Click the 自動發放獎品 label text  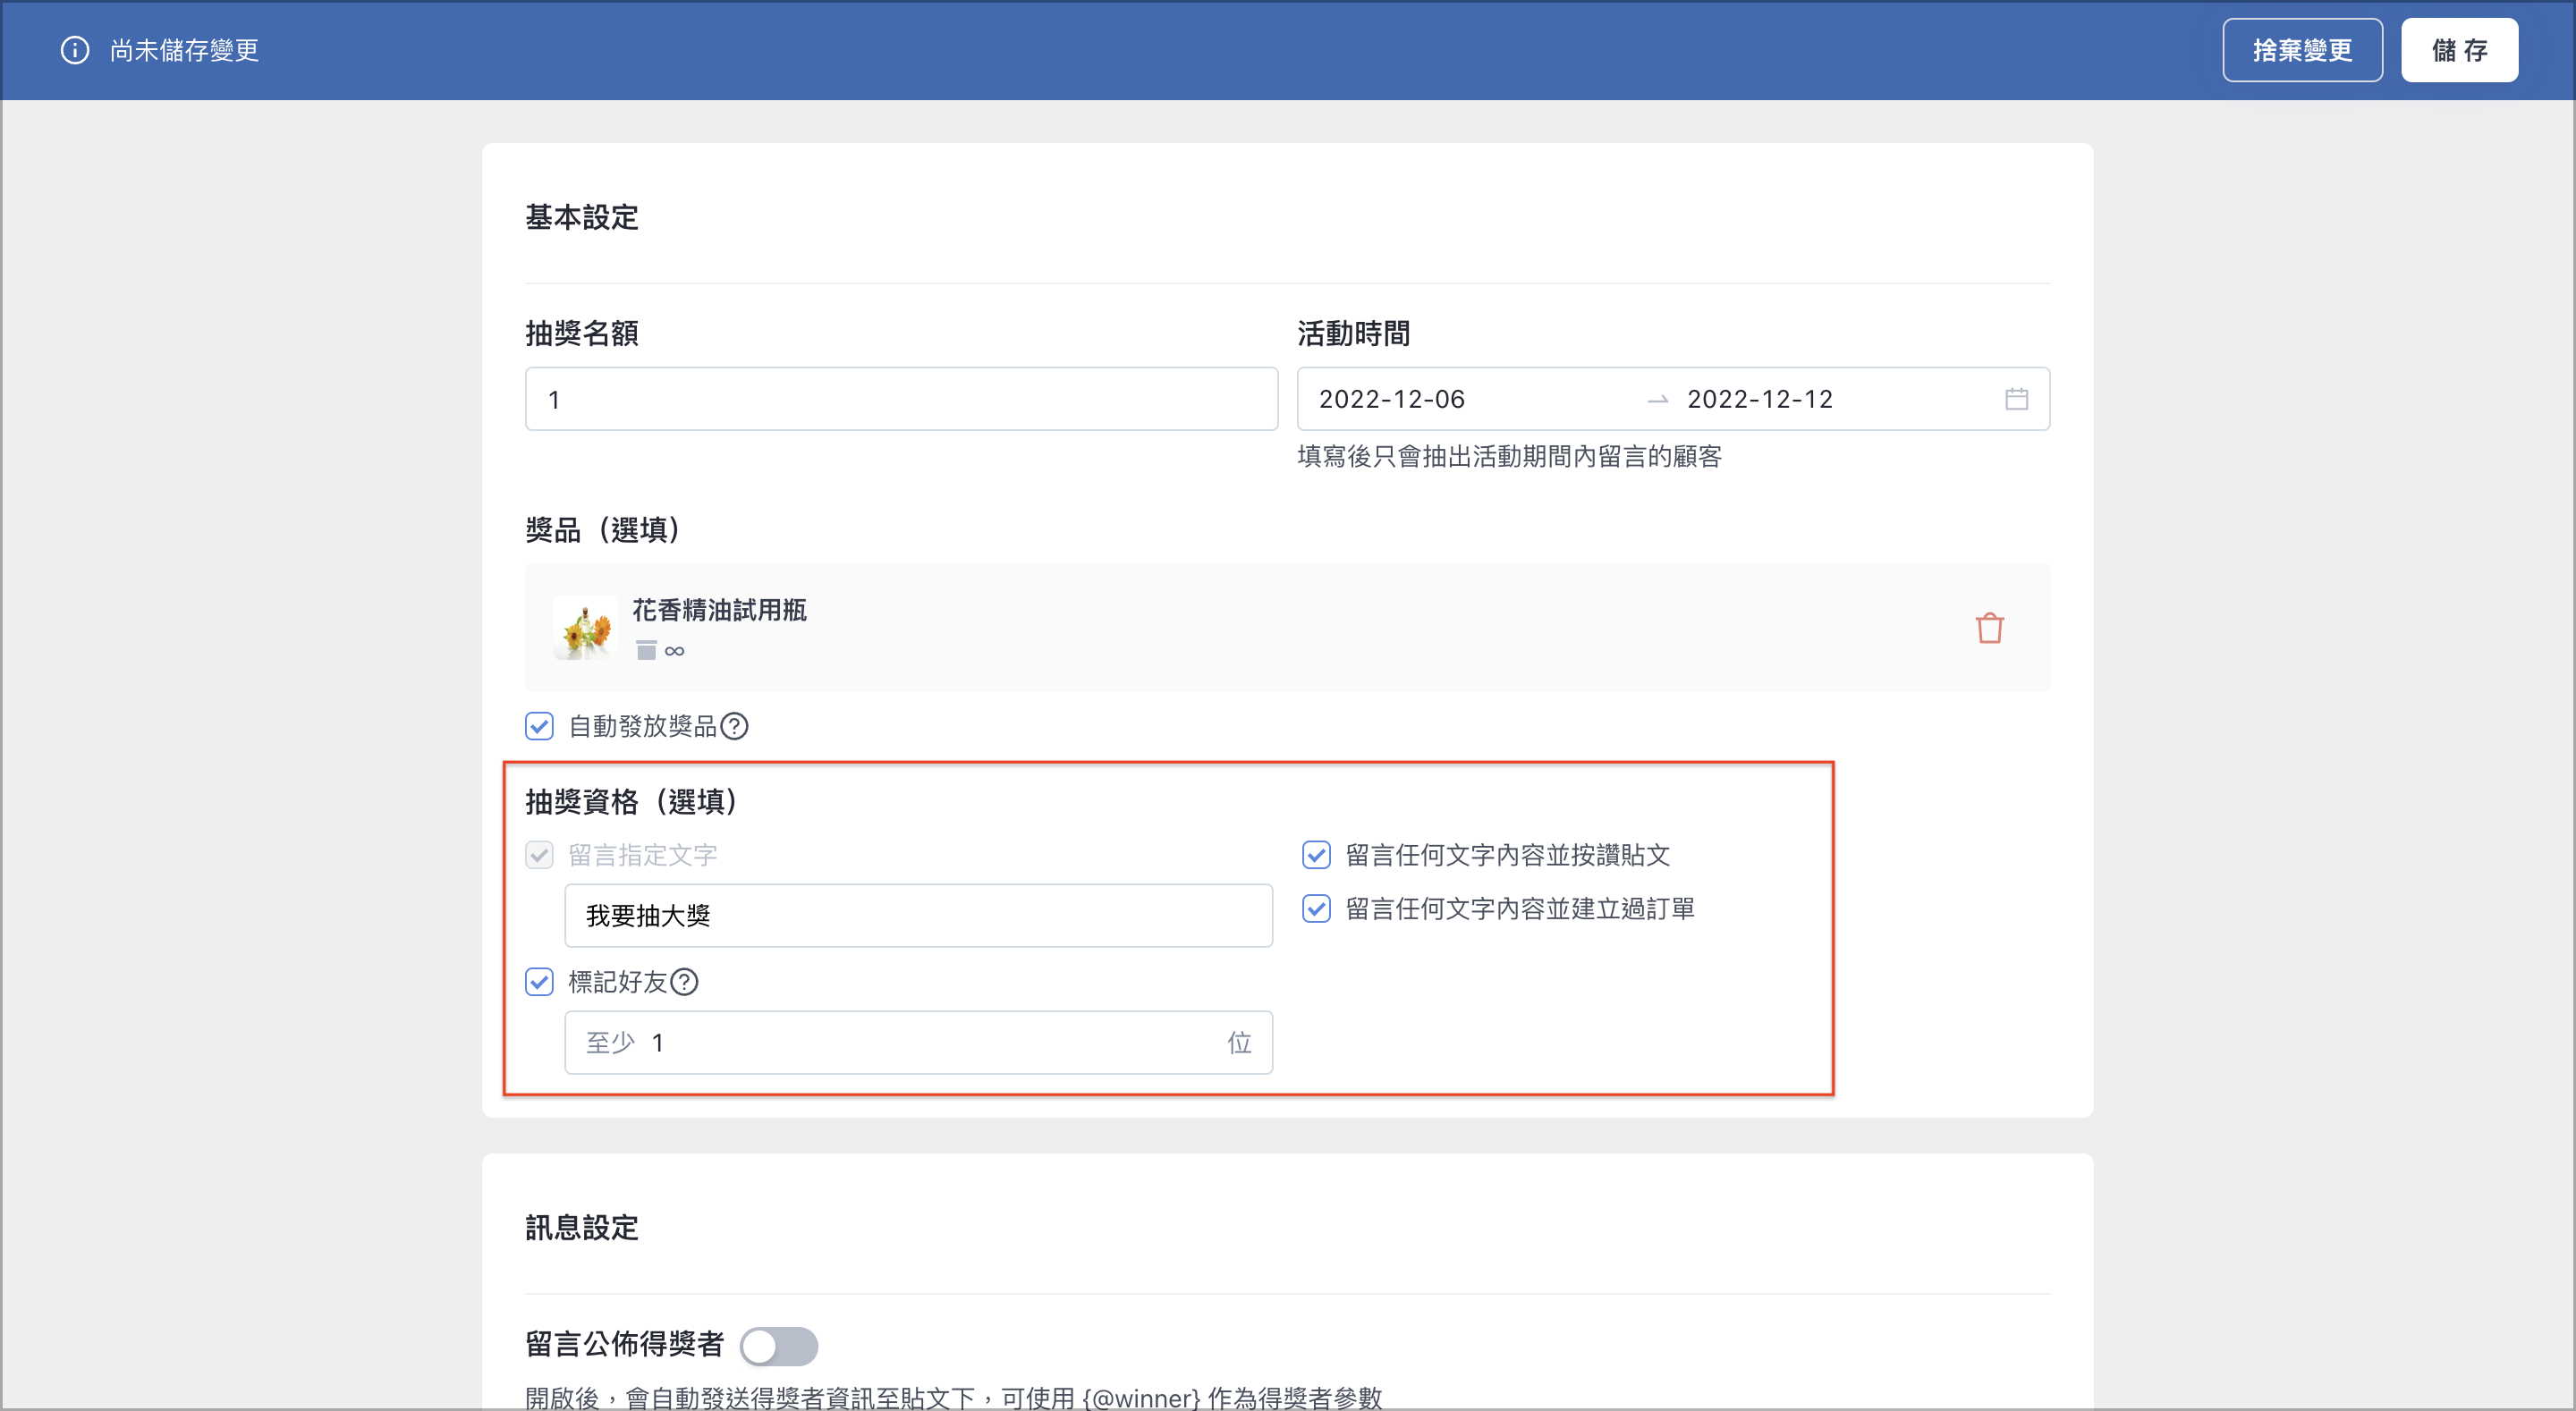tap(642, 726)
